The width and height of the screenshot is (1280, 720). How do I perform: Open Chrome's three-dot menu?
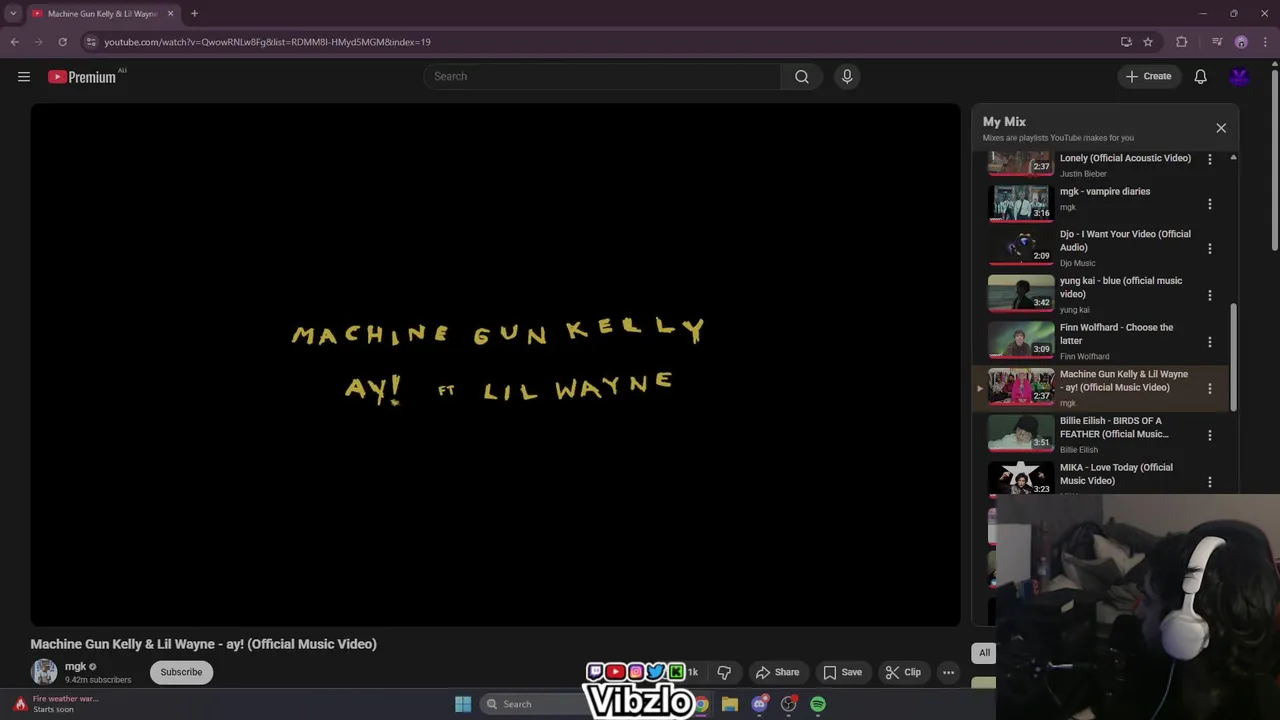tap(1266, 42)
